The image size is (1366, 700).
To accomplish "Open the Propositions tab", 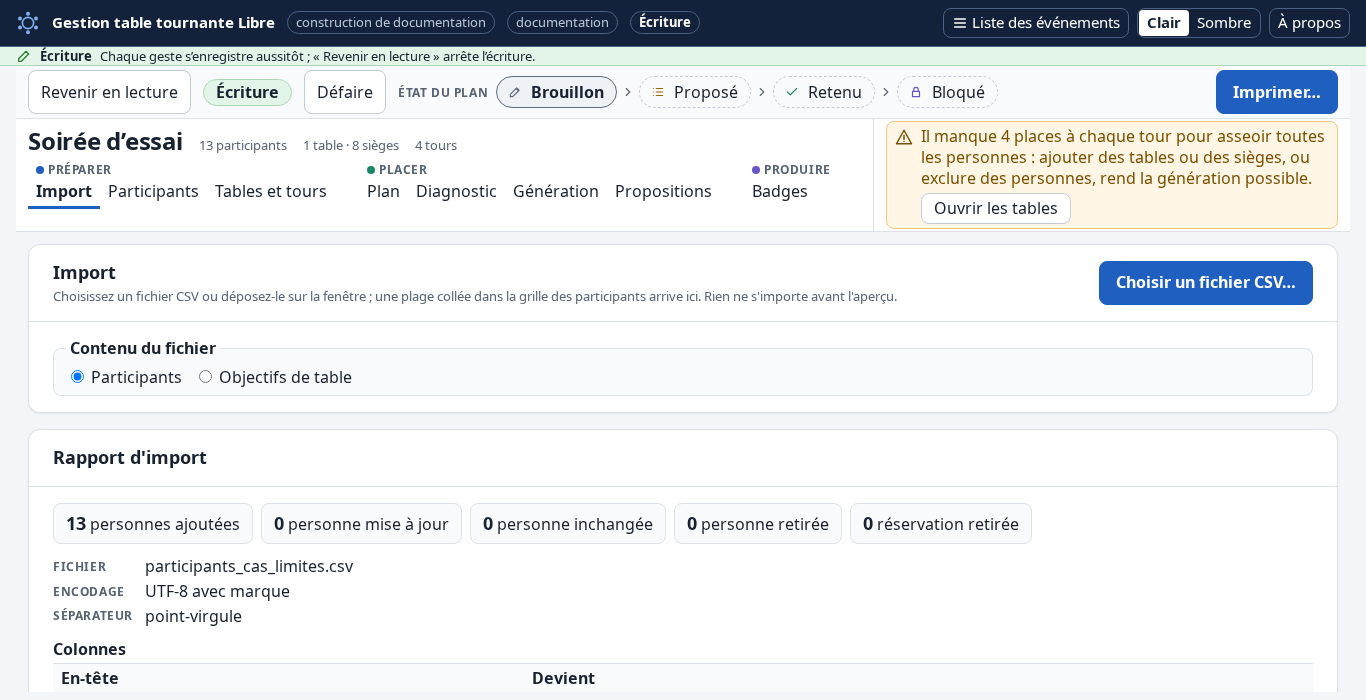I will coord(663,191).
